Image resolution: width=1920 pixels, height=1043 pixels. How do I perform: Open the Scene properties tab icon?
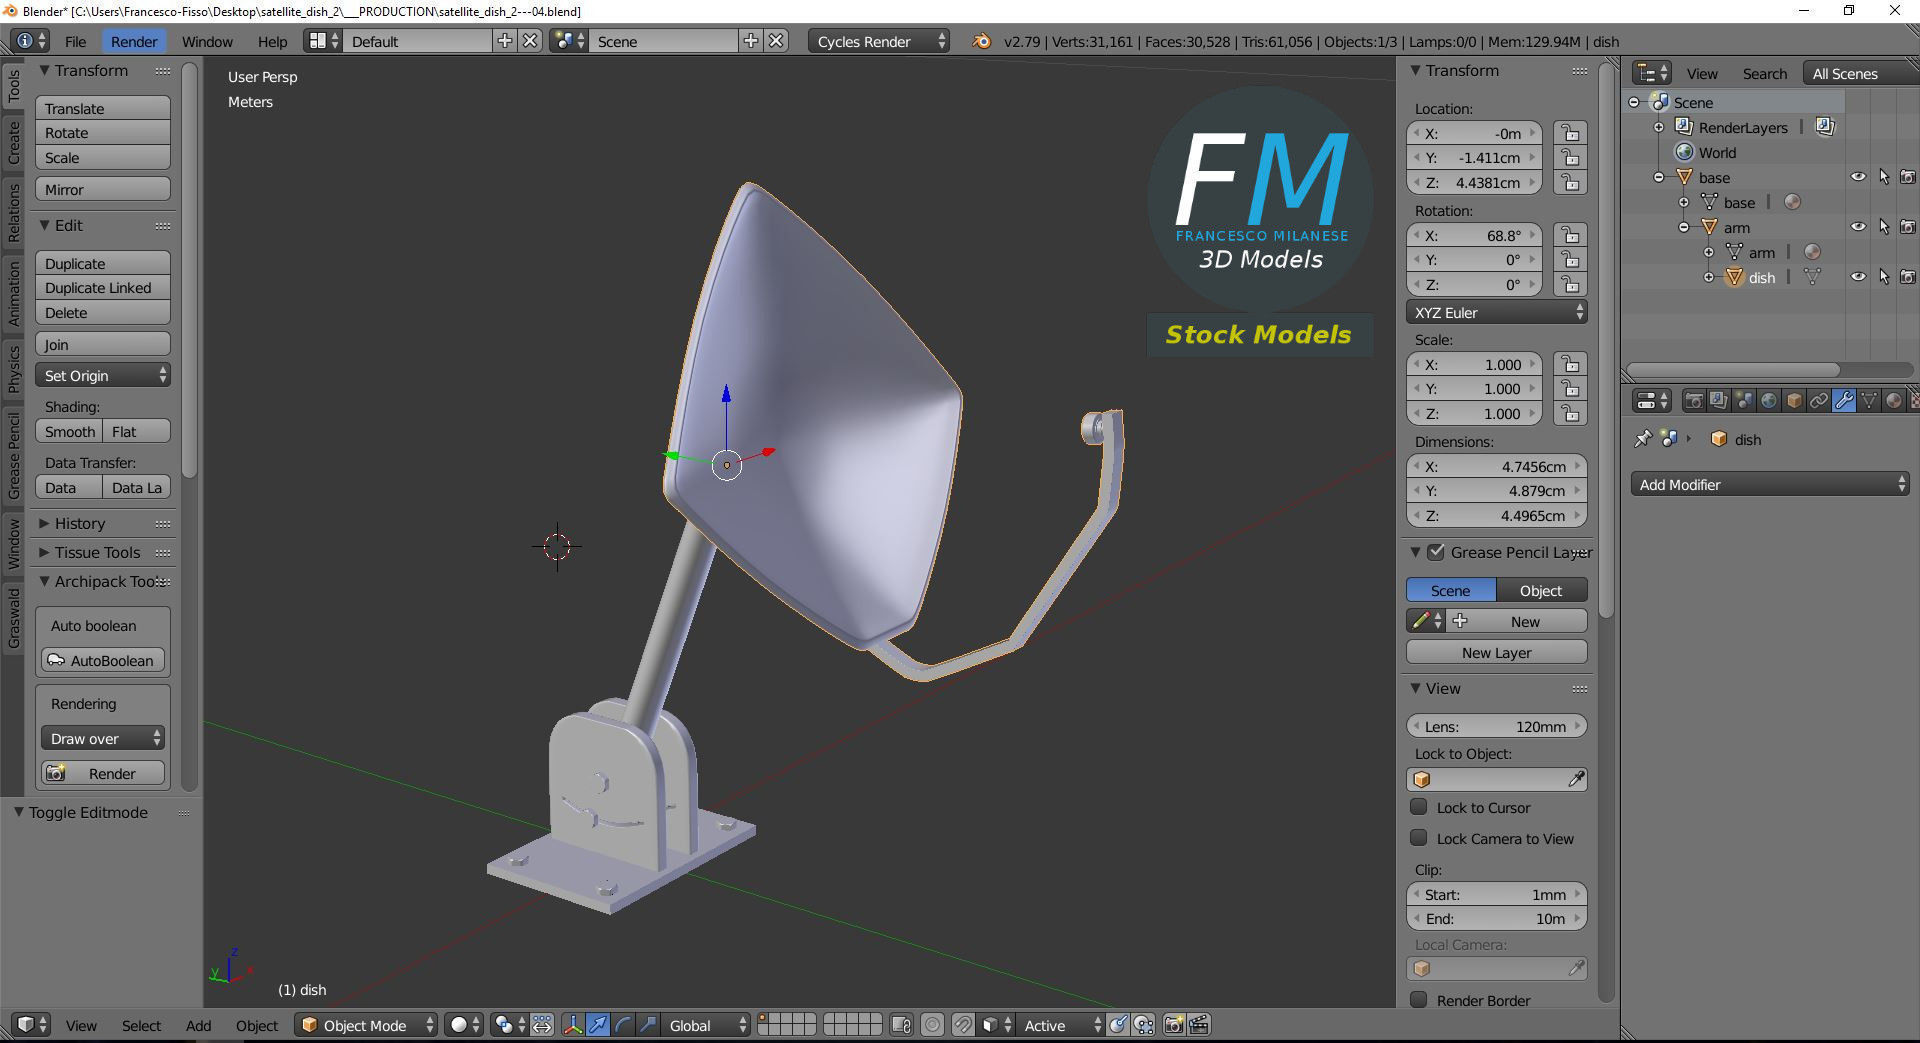pyautogui.click(x=1743, y=401)
